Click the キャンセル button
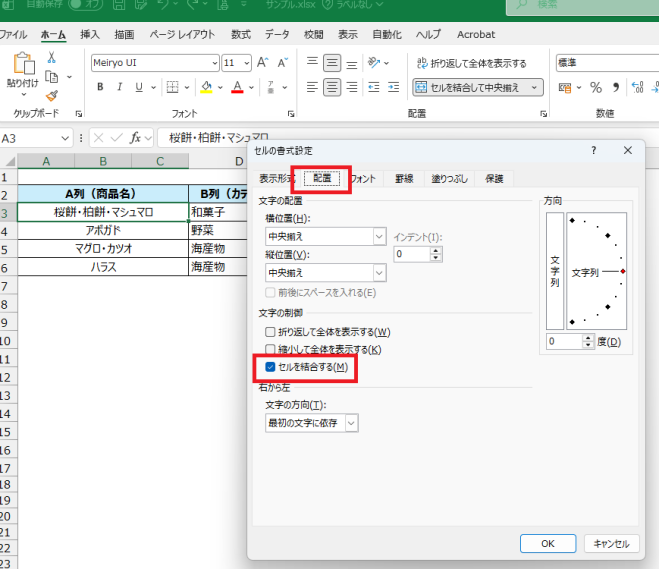Image resolution: width=660 pixels, height=569 pixels. tap(610, 544)
